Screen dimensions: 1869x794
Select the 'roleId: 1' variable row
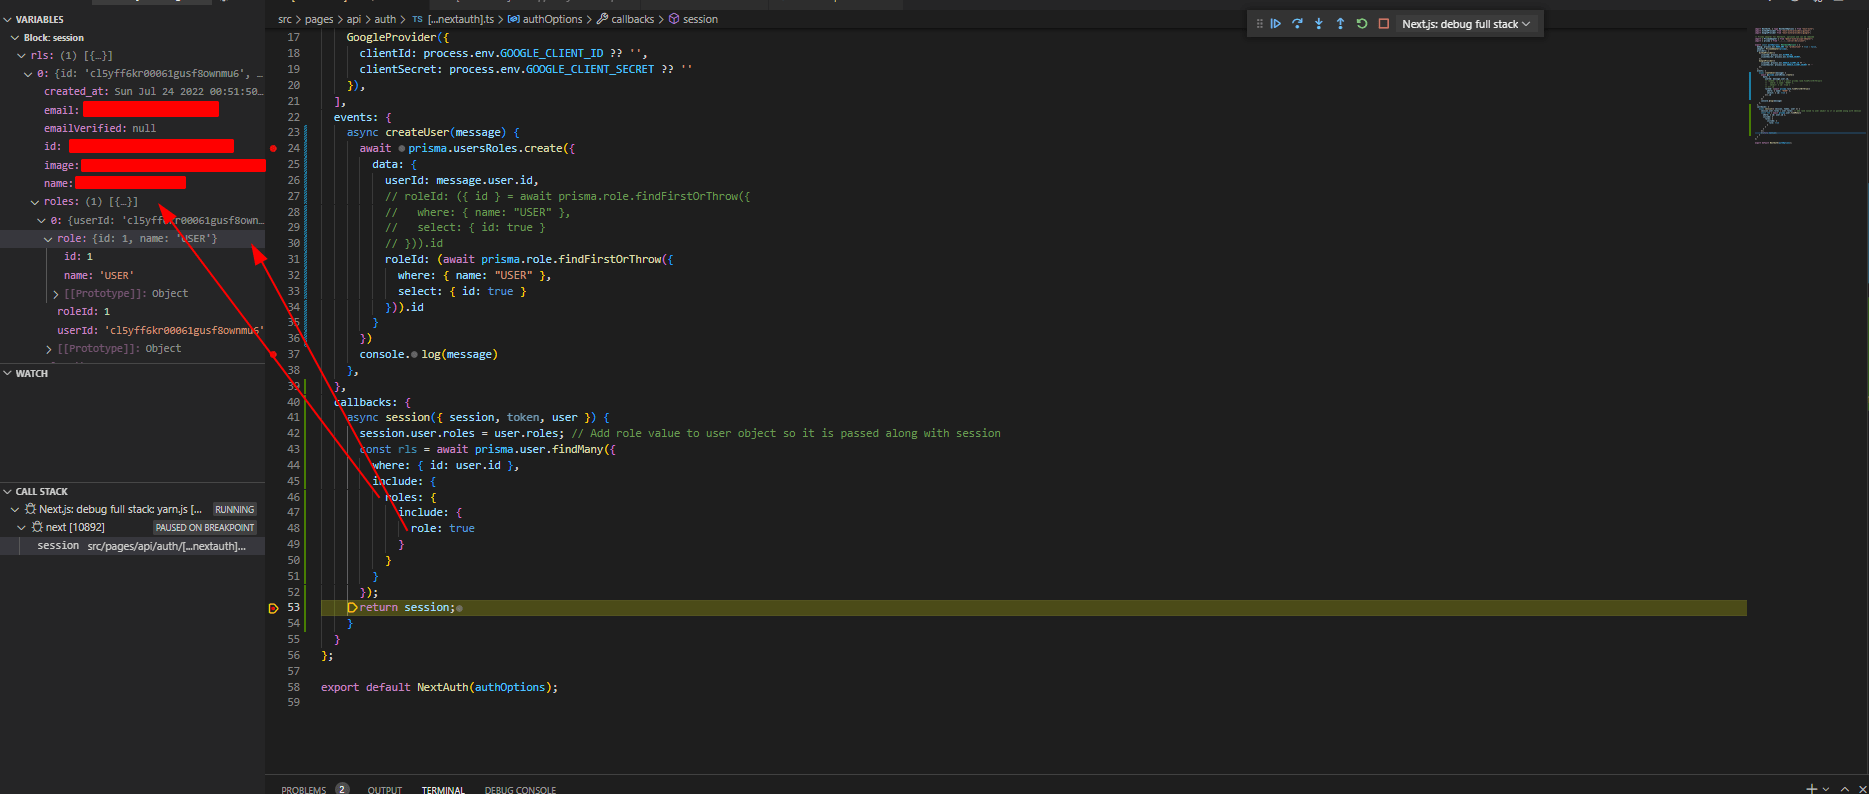[x=132, y=312]
